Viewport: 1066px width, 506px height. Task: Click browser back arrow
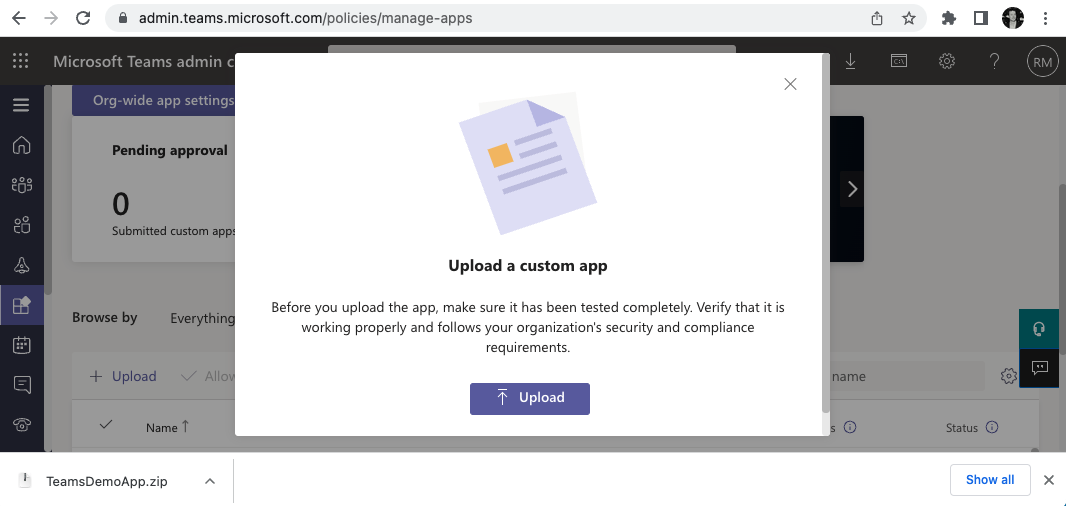pos(19,18)
